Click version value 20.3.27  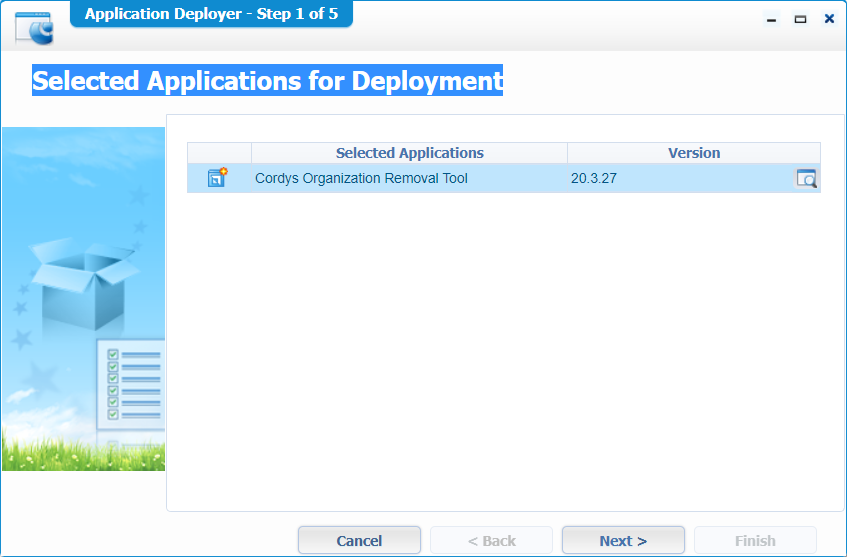(594, 178)
